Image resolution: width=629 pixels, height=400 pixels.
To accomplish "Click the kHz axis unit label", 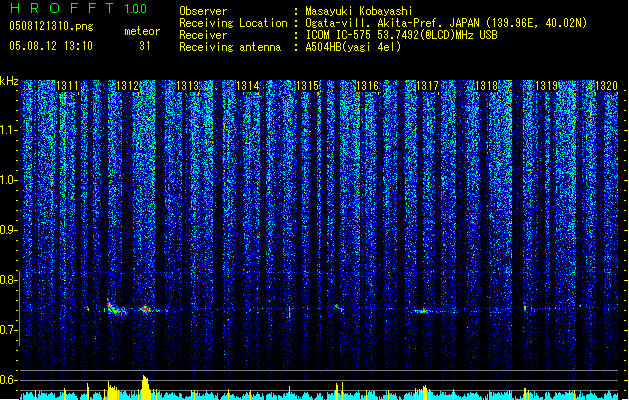I will coord(9,81).
